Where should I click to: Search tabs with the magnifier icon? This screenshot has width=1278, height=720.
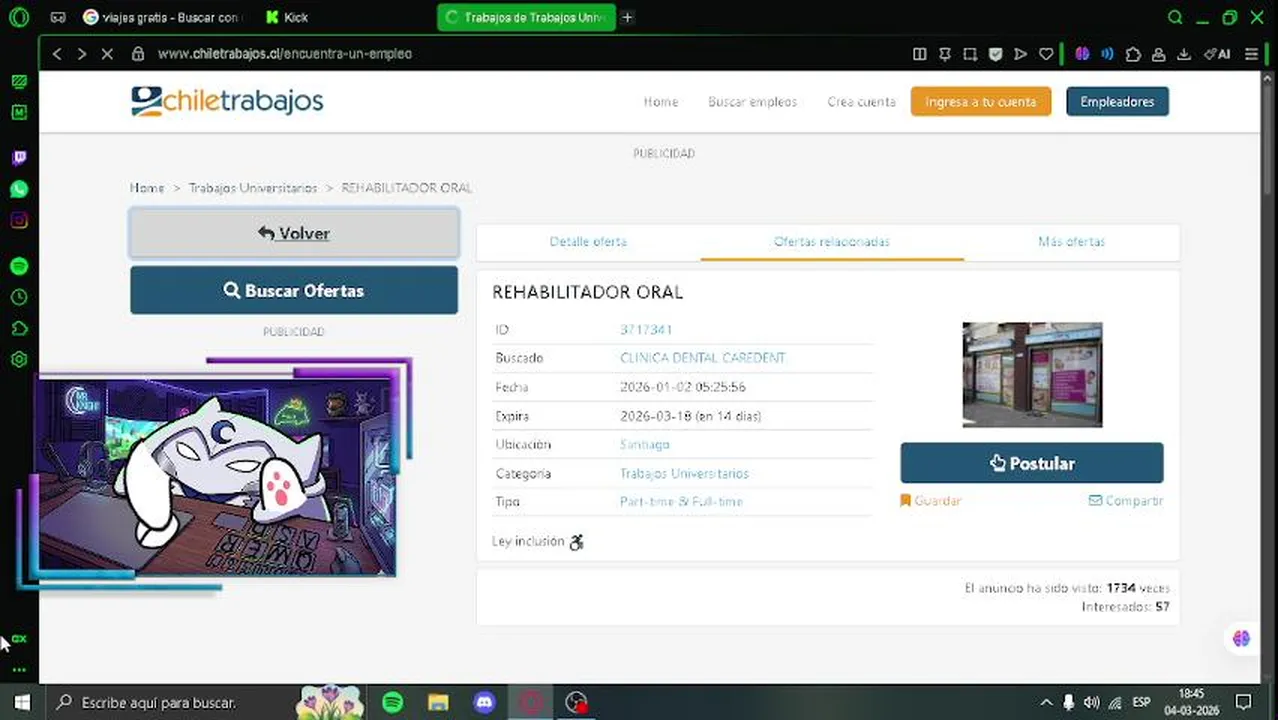1175,17
